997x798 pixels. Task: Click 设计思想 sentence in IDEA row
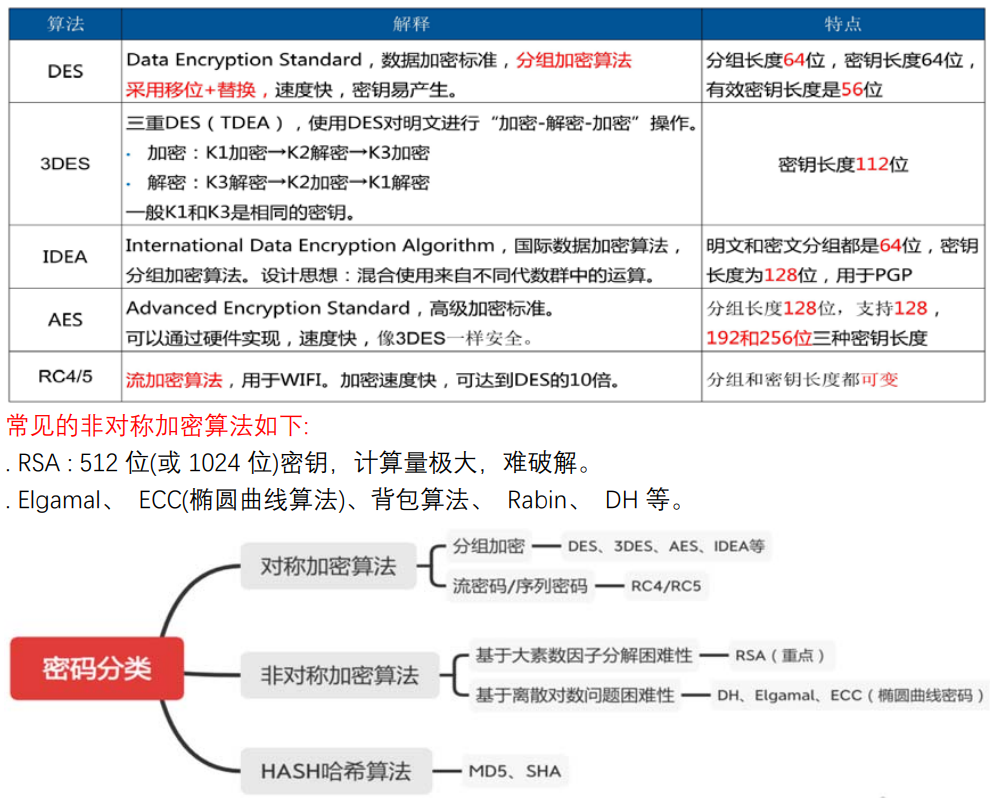pos(458,275)
